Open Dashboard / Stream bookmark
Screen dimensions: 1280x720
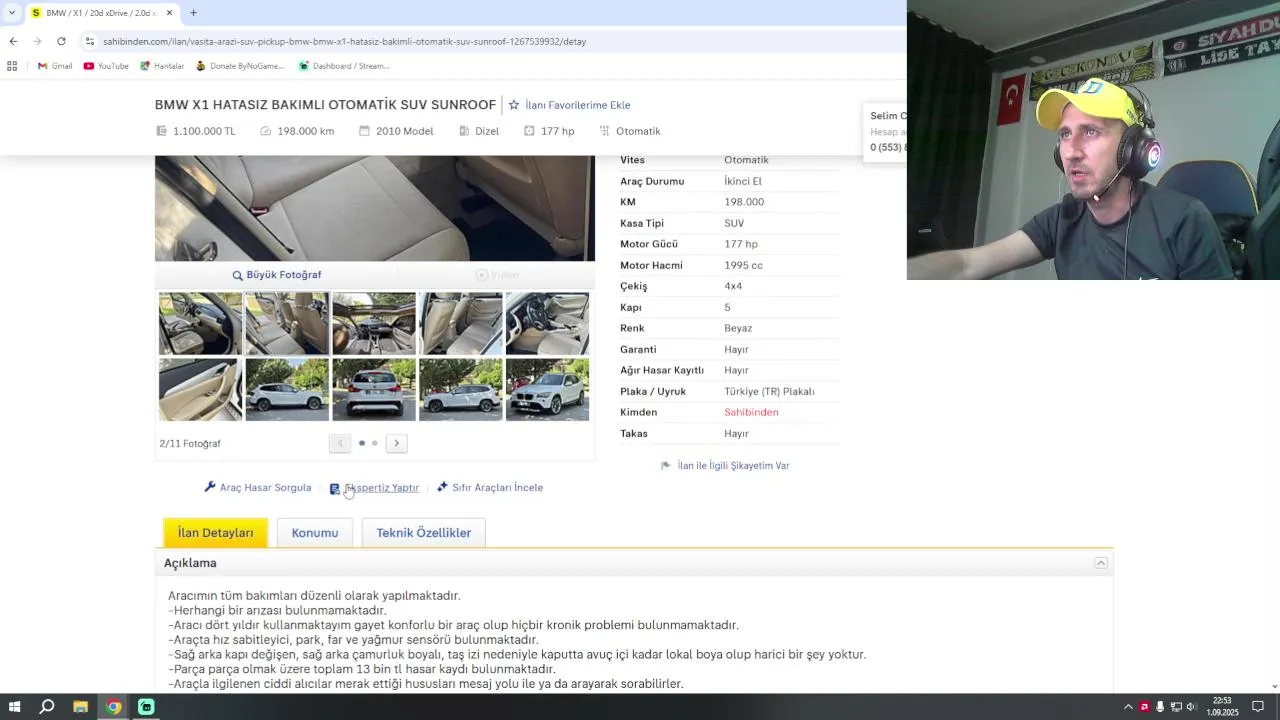click(344, 66)
